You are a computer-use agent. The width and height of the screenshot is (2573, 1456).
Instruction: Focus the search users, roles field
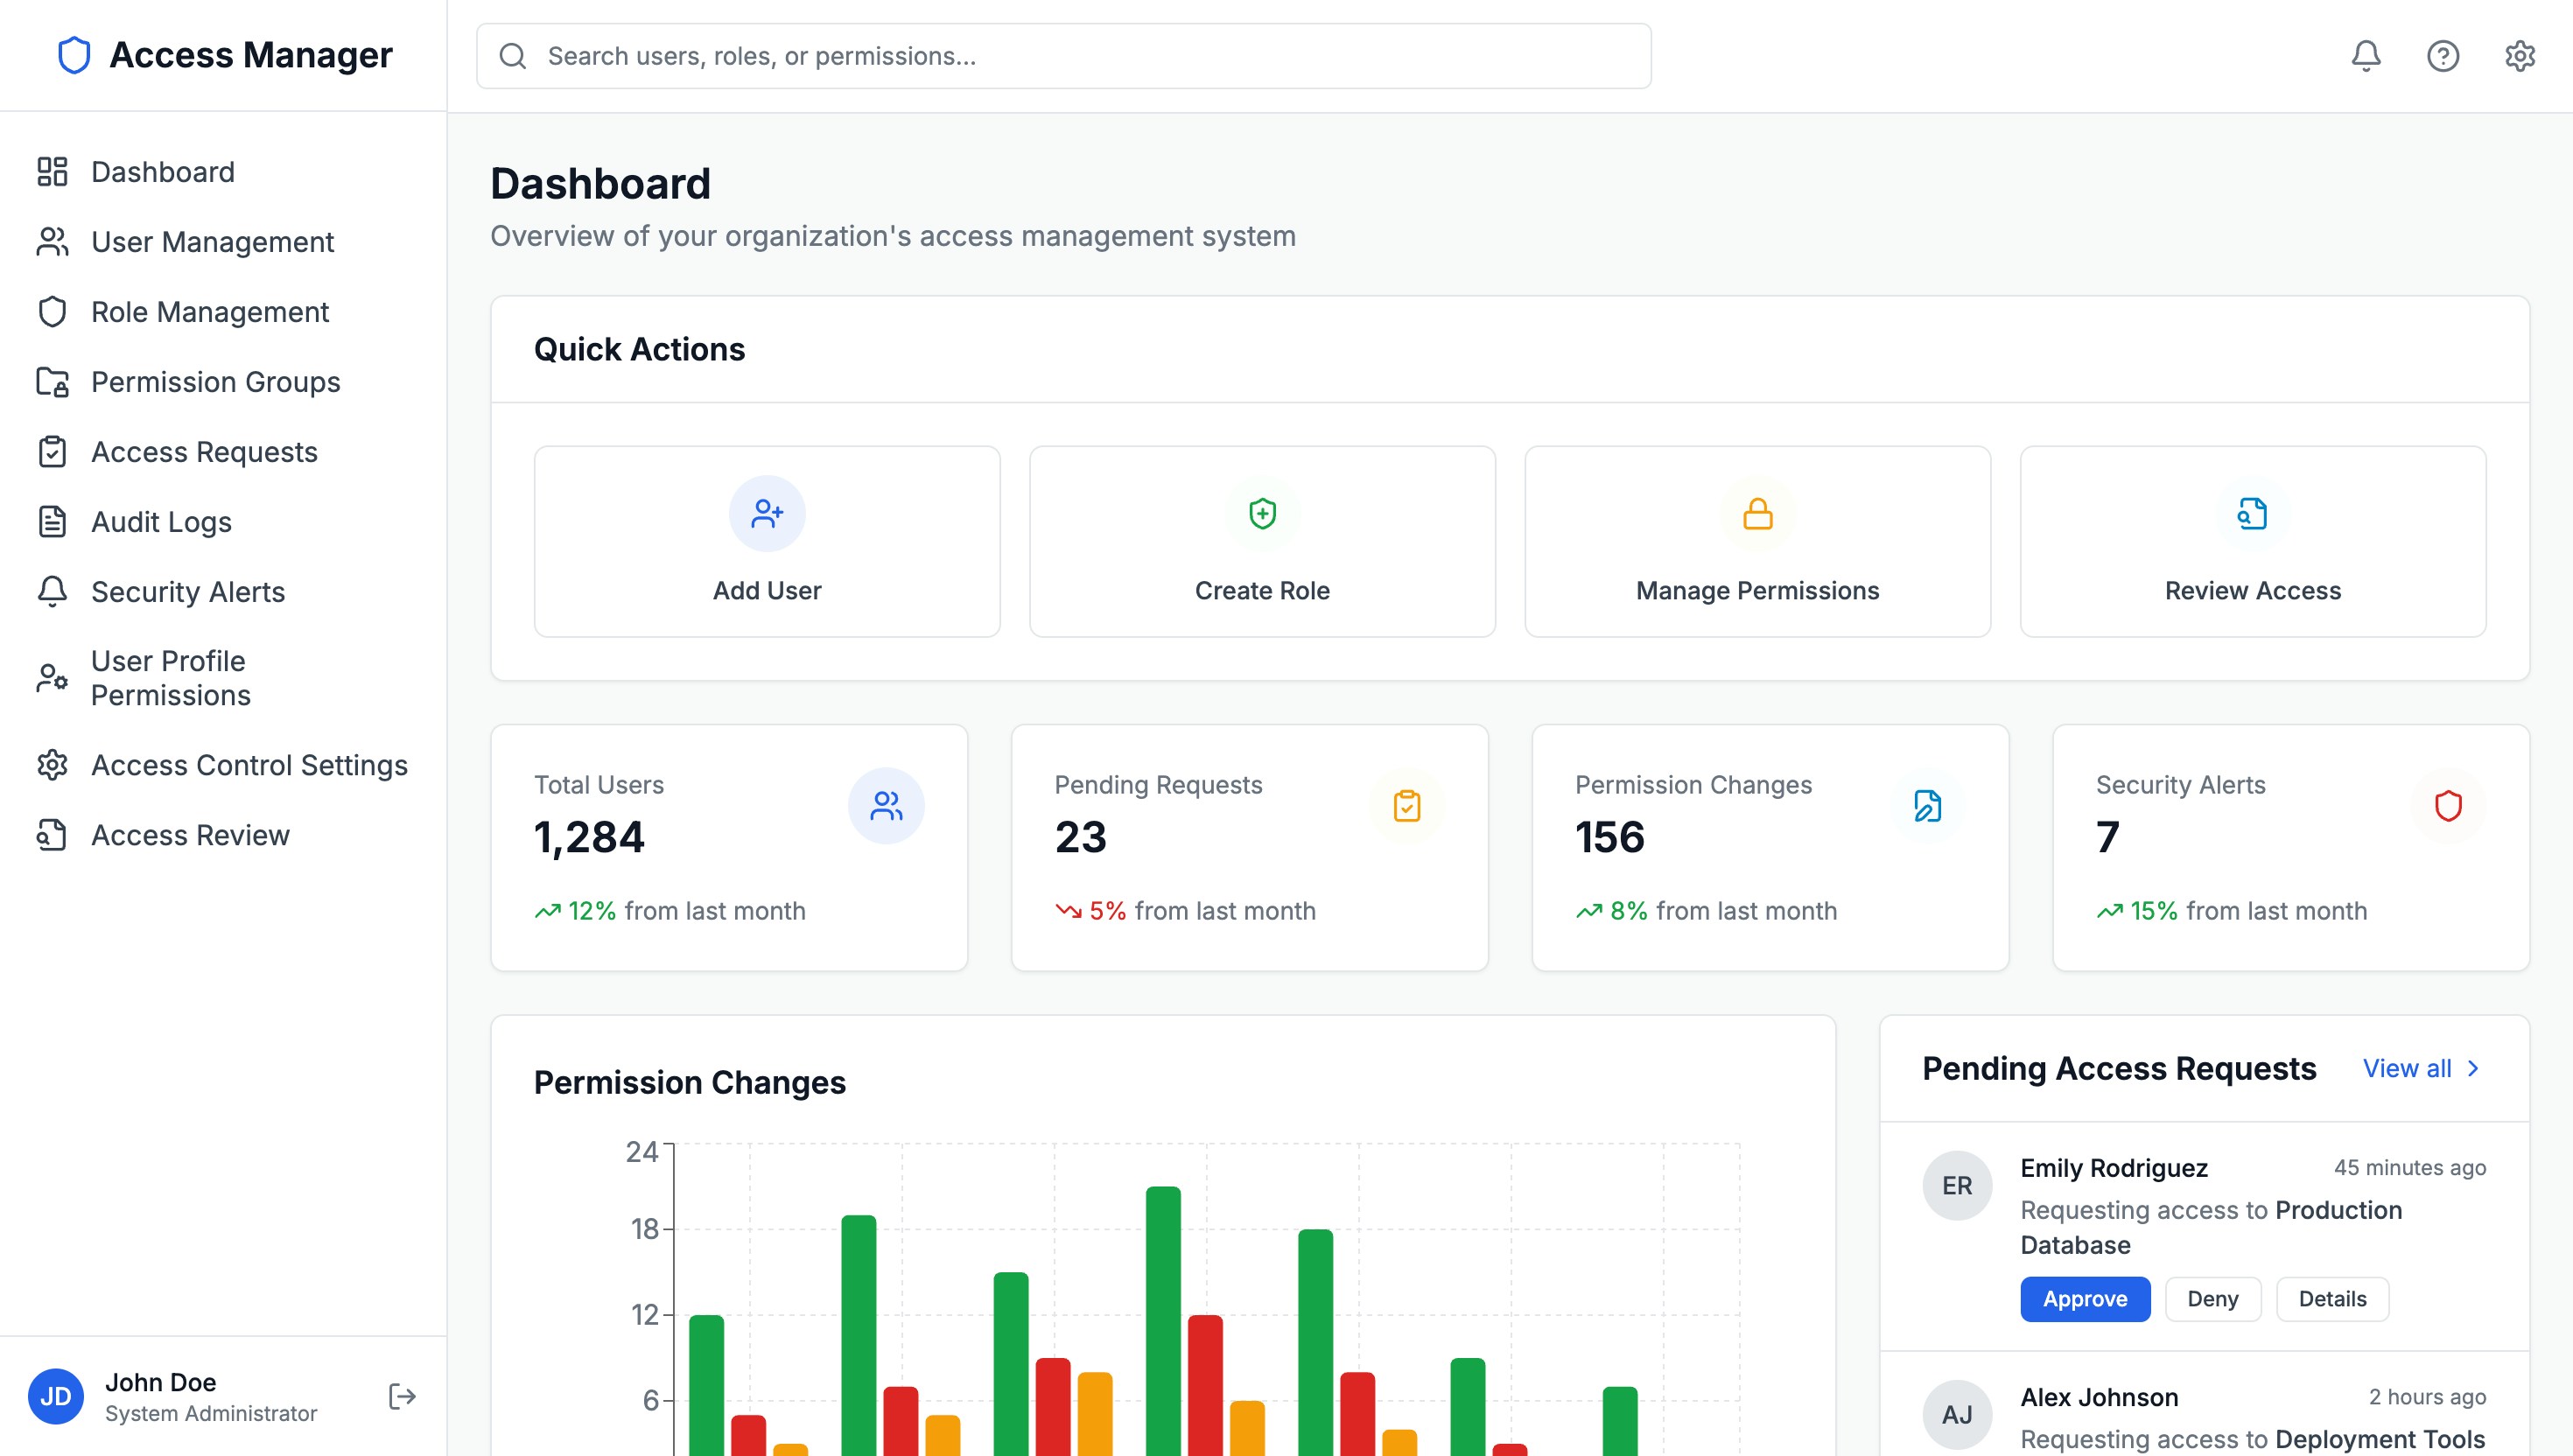click(1063, 56)
